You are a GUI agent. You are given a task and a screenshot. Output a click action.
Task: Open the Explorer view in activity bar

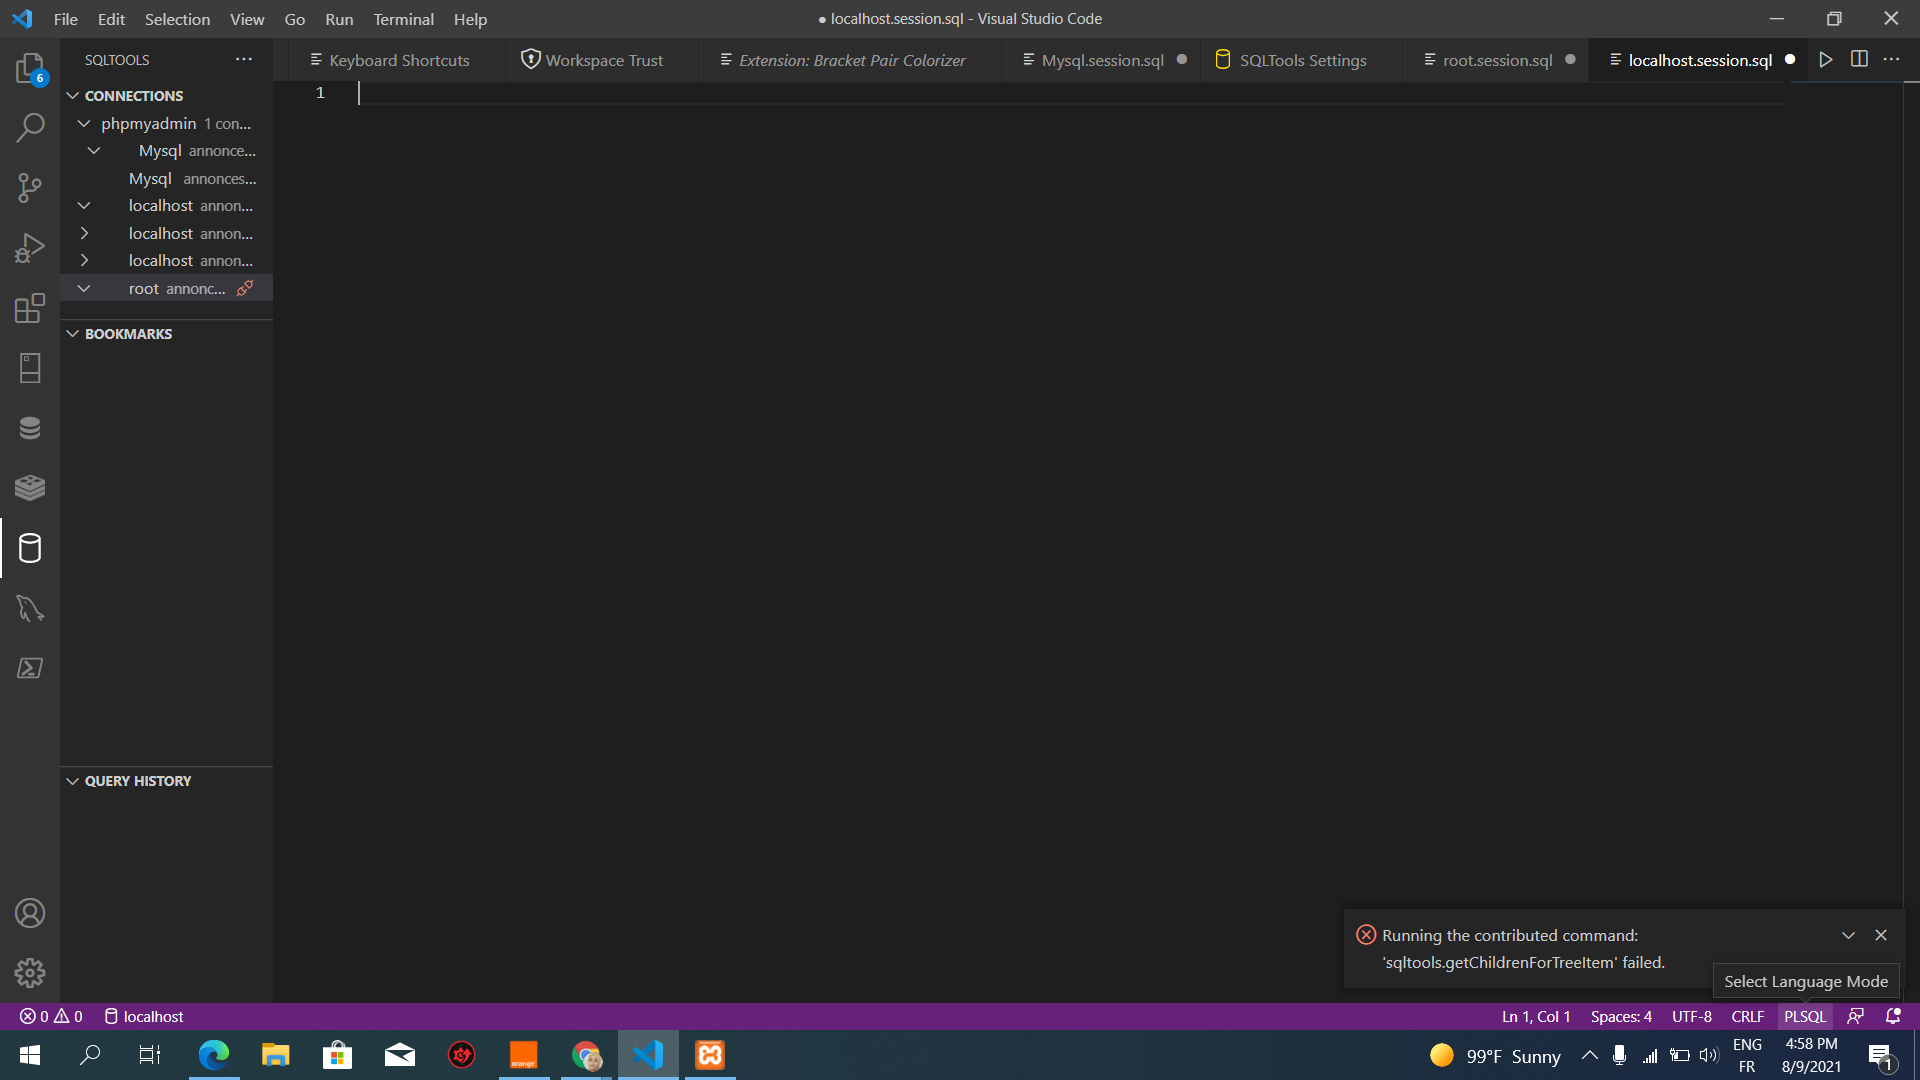[x=30, y=68]
